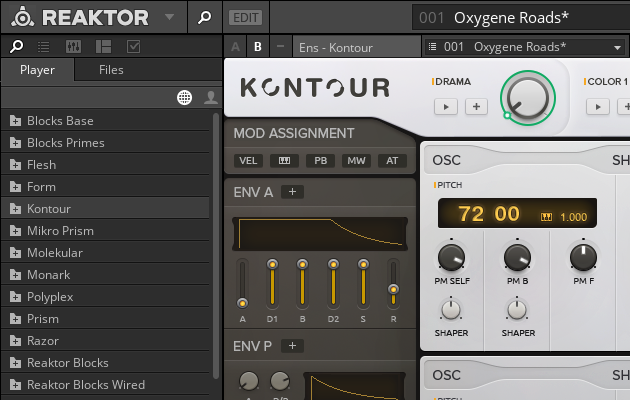The image size is (630, 400).
Task: Click the ENV A release R slider
Action: [x=393, y=284]
